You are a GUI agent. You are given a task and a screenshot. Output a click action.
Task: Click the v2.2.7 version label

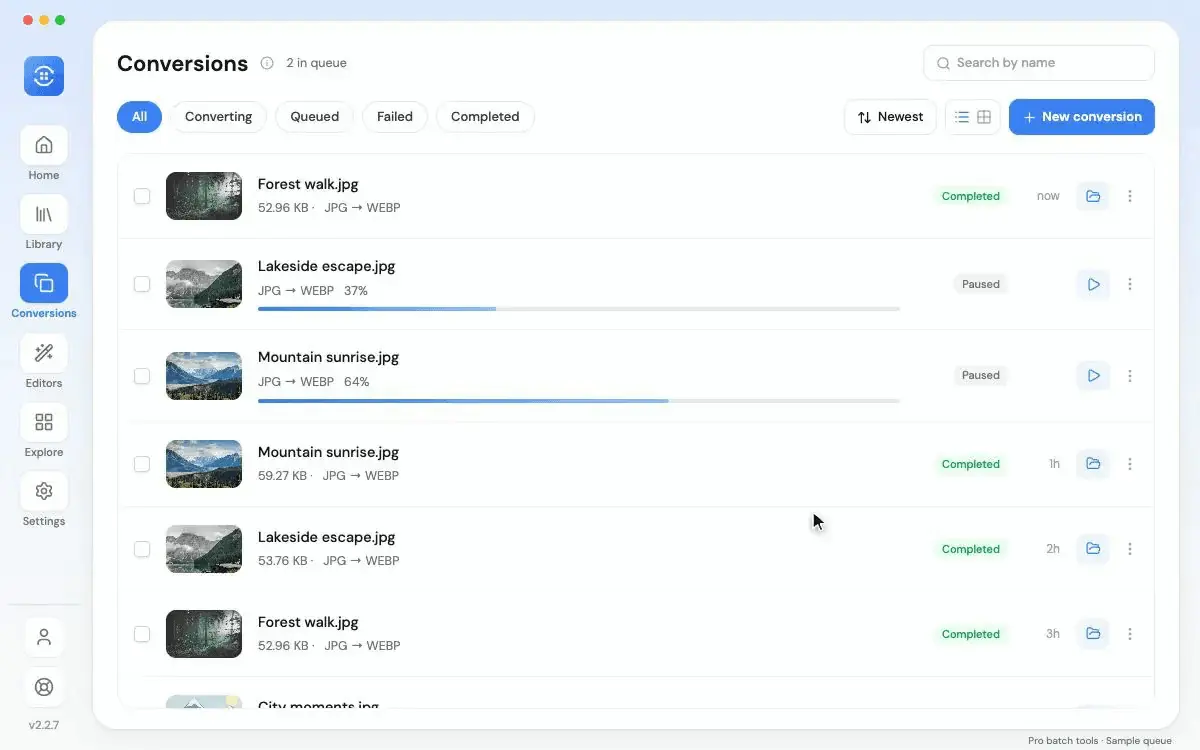(44, 725)
